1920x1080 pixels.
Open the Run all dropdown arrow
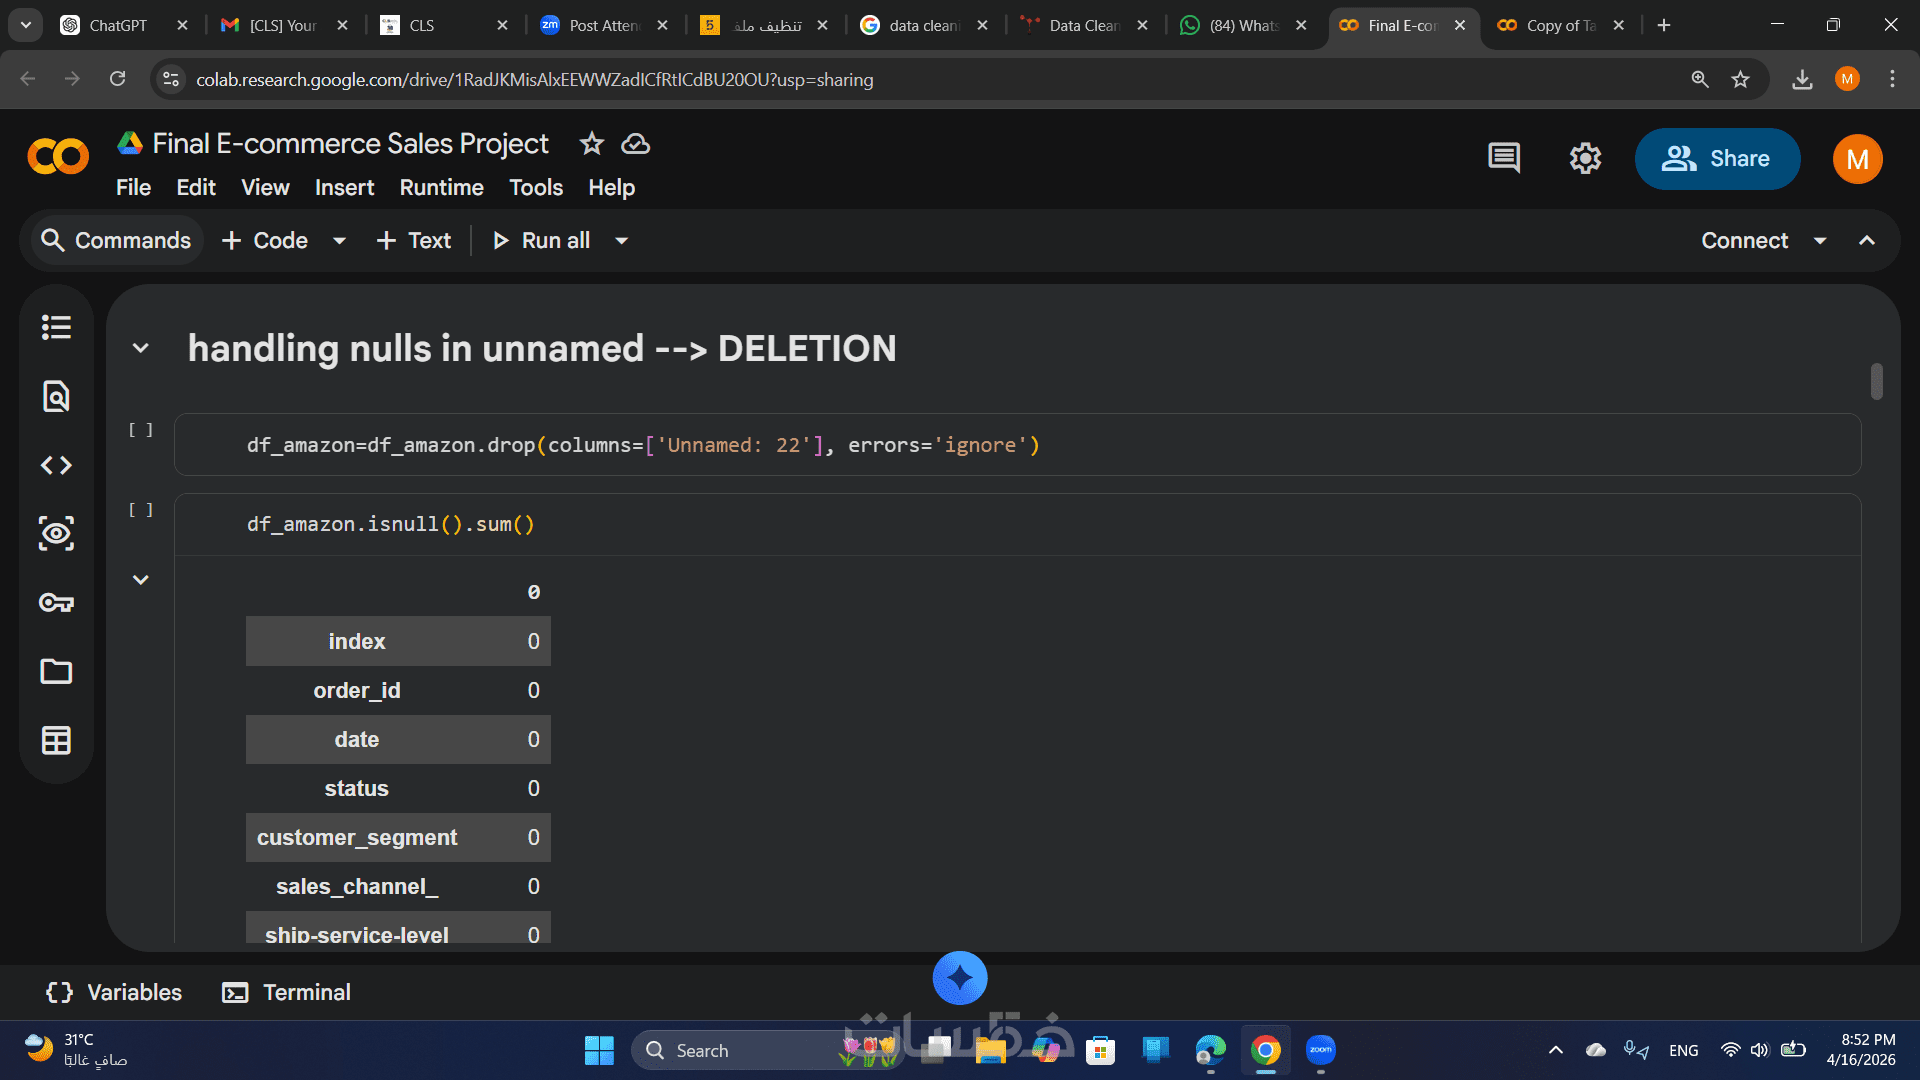tap(622, 241)
